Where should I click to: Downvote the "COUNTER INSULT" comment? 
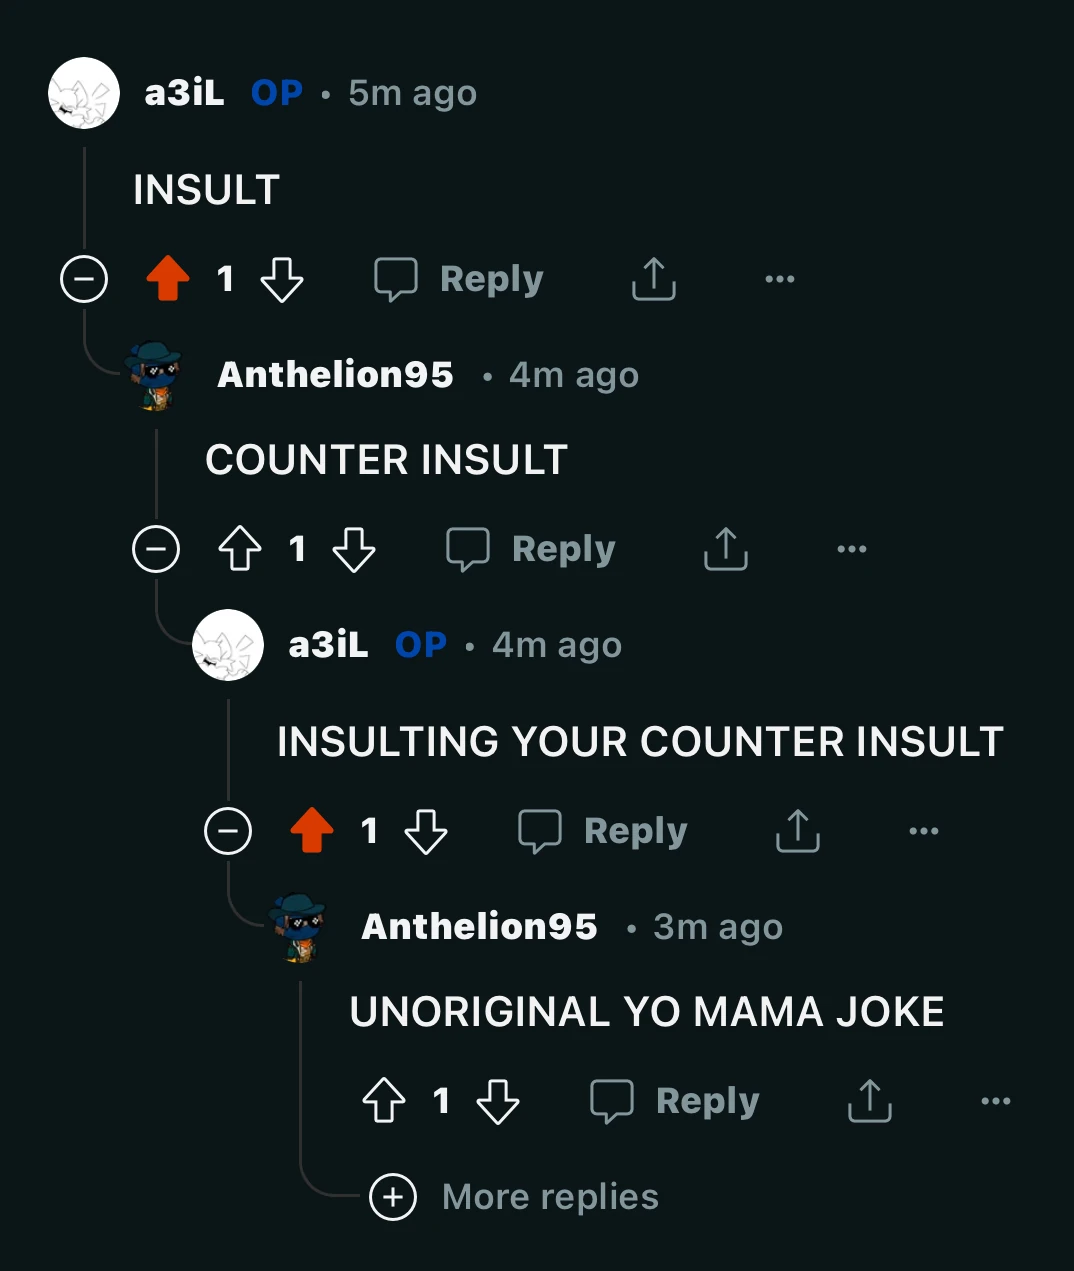[x=355, y=549]
